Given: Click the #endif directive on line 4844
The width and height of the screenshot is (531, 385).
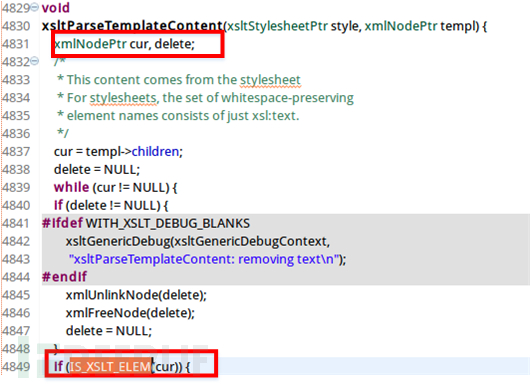Looking at the screenshot, I should point(64,277).
